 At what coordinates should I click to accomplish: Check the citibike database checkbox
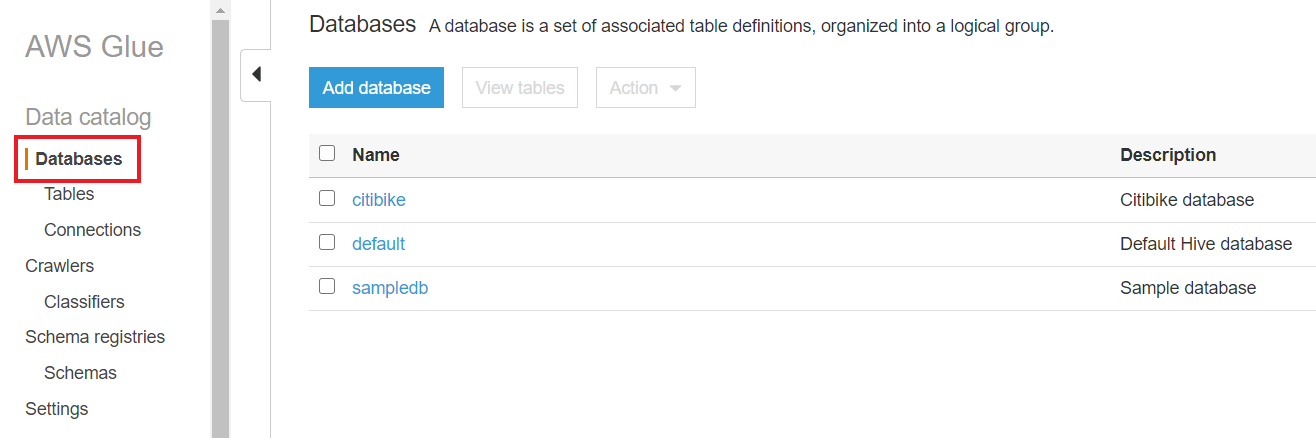coord(327,199)
